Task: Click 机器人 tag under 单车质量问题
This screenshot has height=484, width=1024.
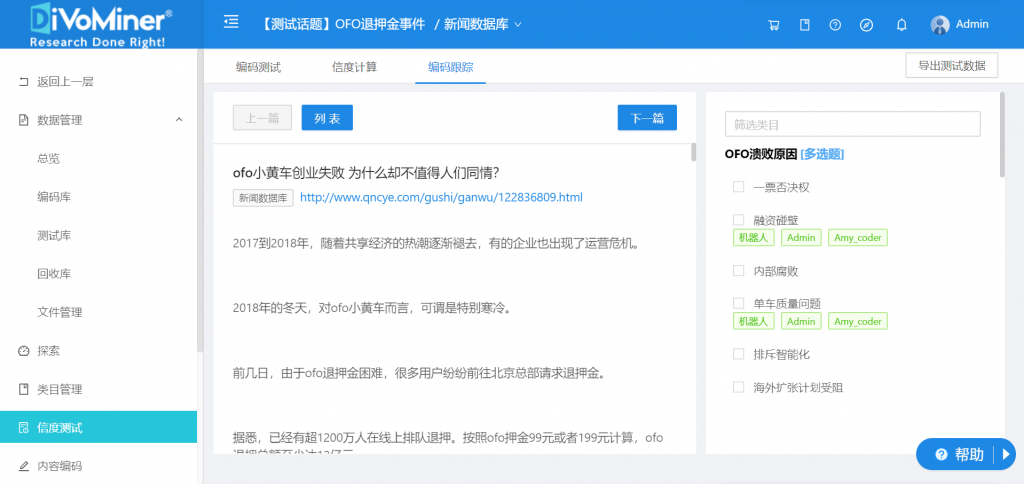Action: click(x=754, y=321)
